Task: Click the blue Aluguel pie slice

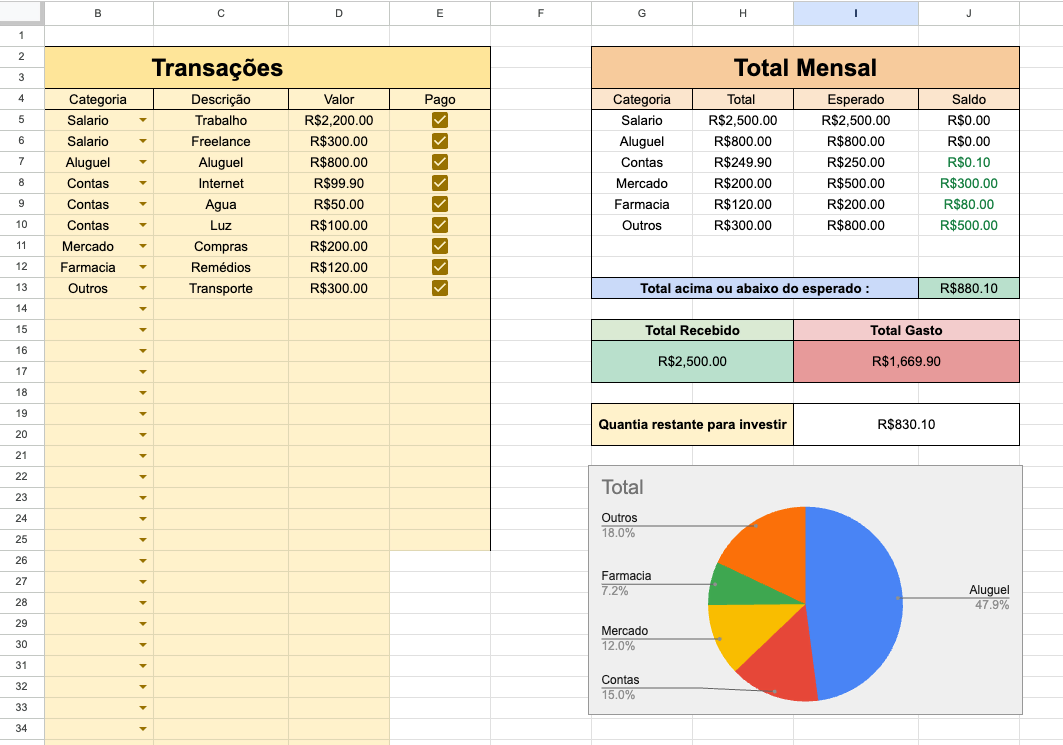Action: [858, 597]
